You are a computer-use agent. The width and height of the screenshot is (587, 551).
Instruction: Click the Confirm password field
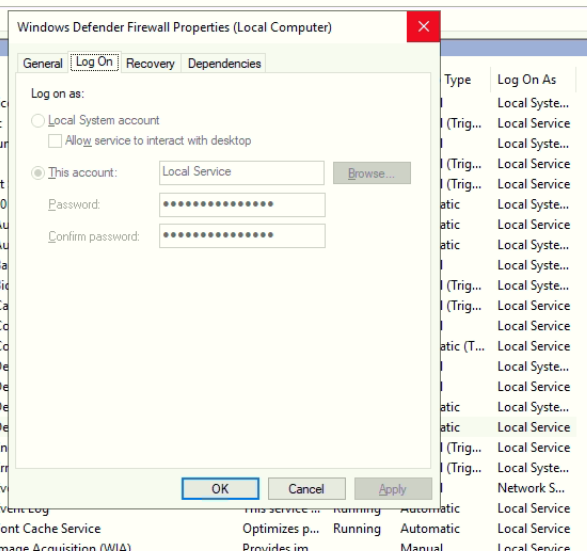(242, 236)
